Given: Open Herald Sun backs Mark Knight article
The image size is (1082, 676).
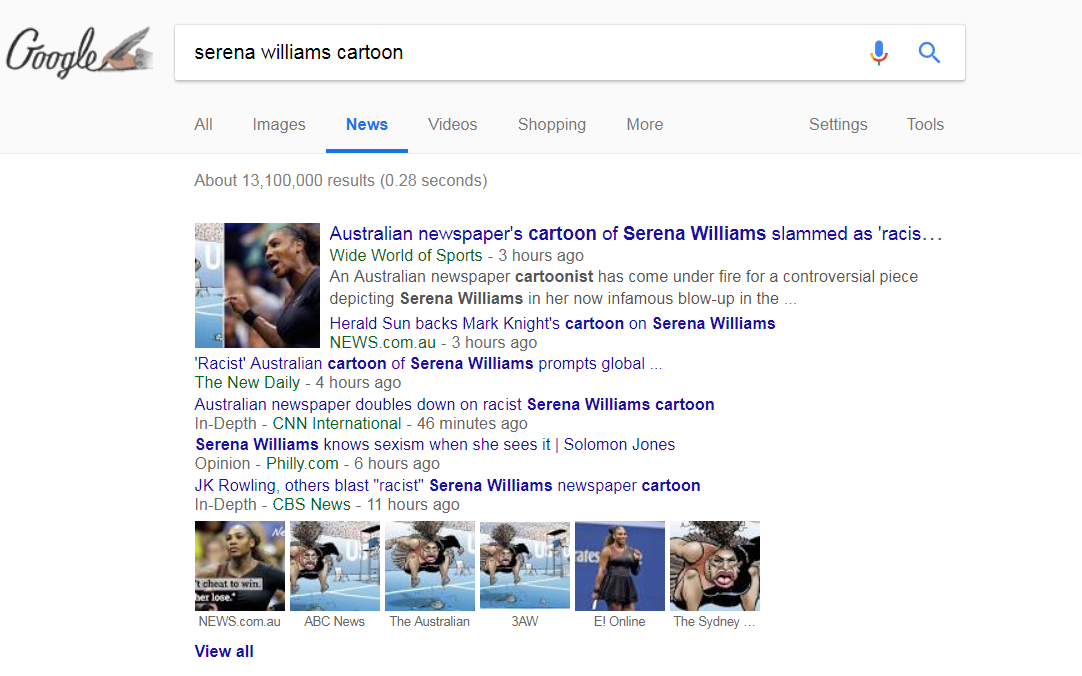Looking at the screenshot, I should click(x=552, y=324).
